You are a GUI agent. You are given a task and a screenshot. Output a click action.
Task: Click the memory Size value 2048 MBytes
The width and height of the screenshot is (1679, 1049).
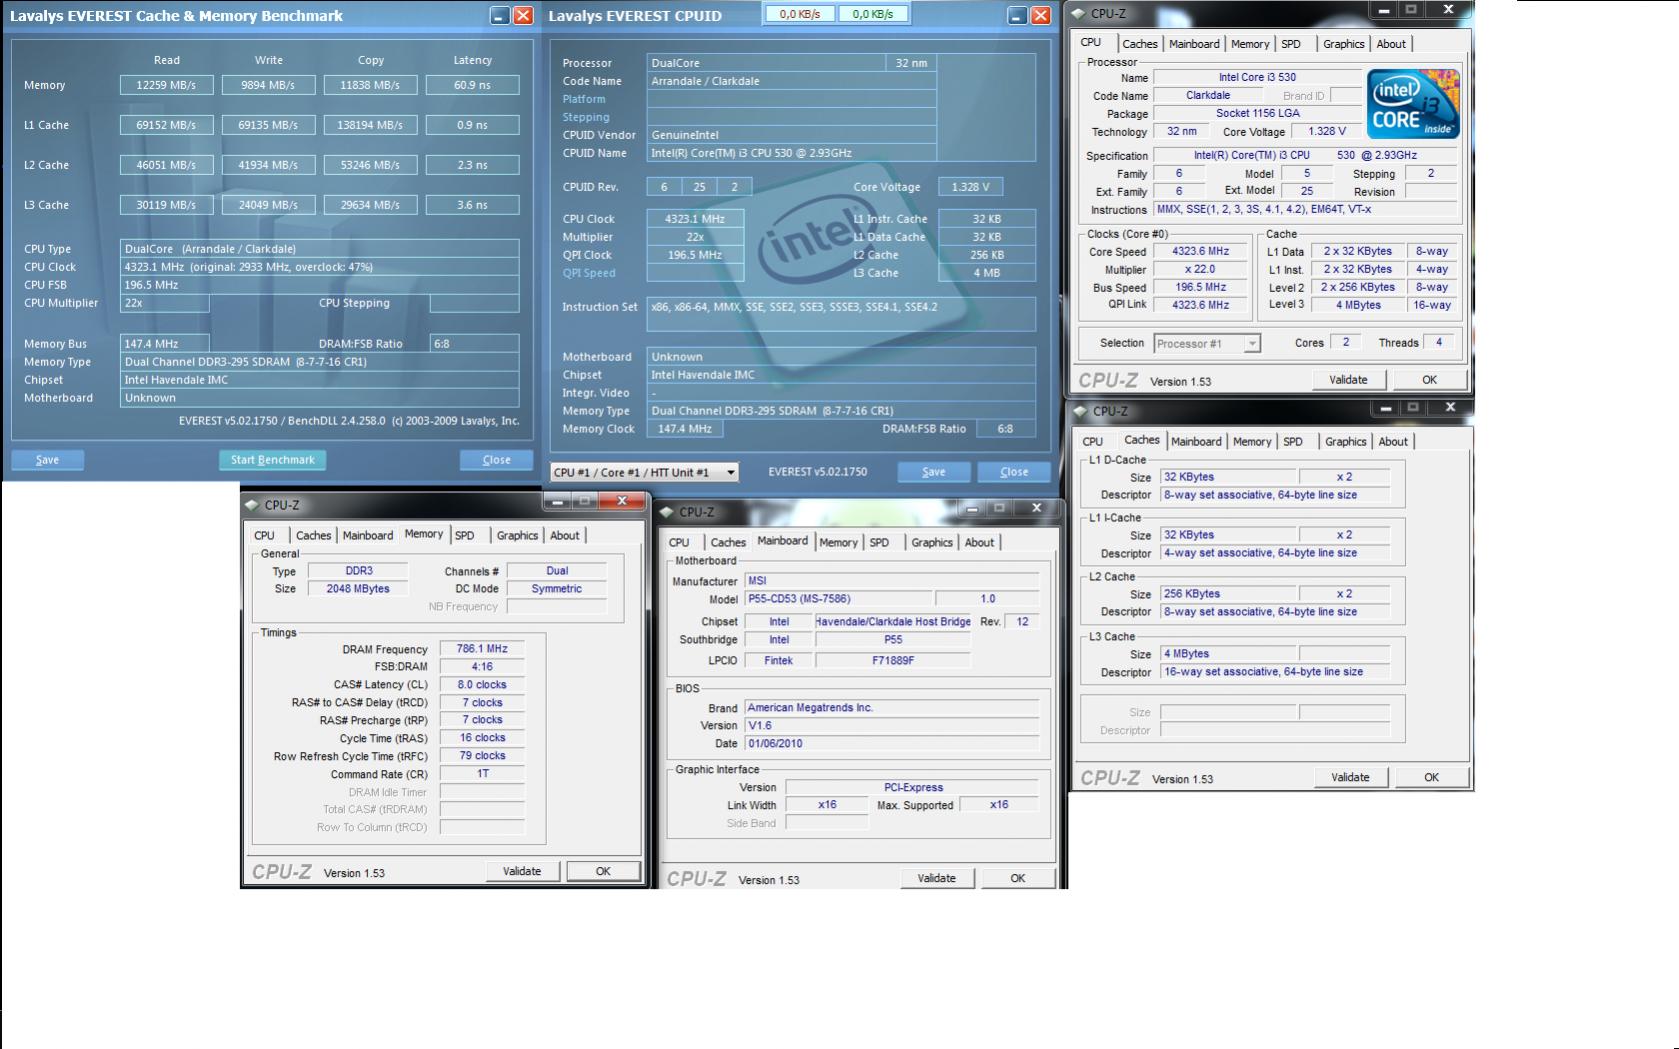click(x=358, y=589)
